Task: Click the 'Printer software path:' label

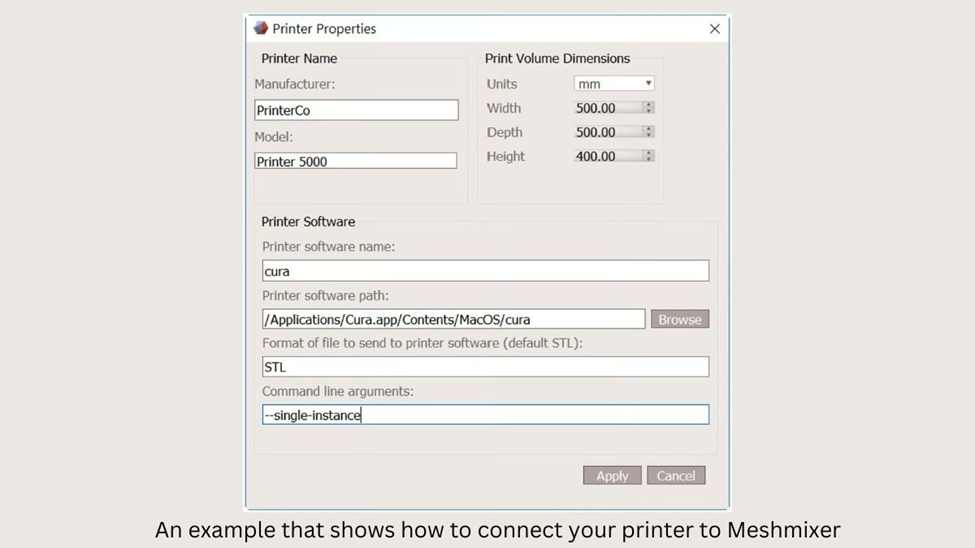Action: pos(325,295)
